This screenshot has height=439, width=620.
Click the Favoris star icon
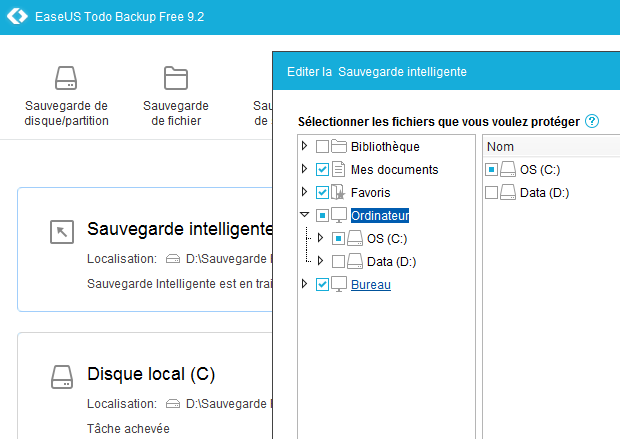pyautogui.click(x=338, y=192)
